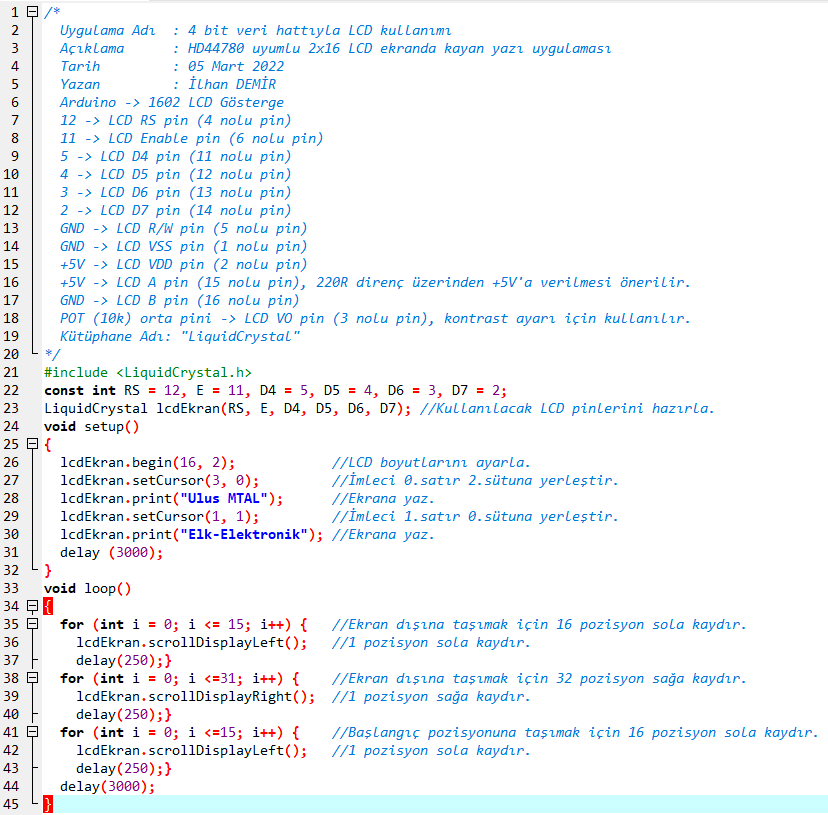Click comment '//LCD boyutlarını ayarla.'
The width and height of the screenshot is (828, 815).
(431, 463)
